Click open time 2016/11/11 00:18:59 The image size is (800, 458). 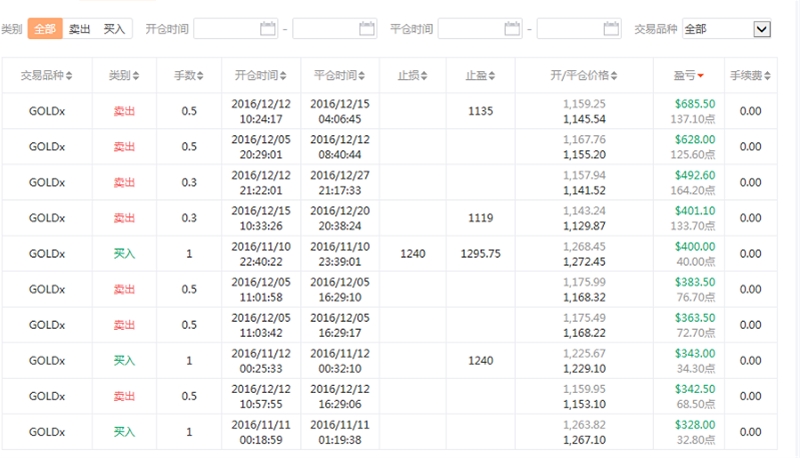point(261,432)
